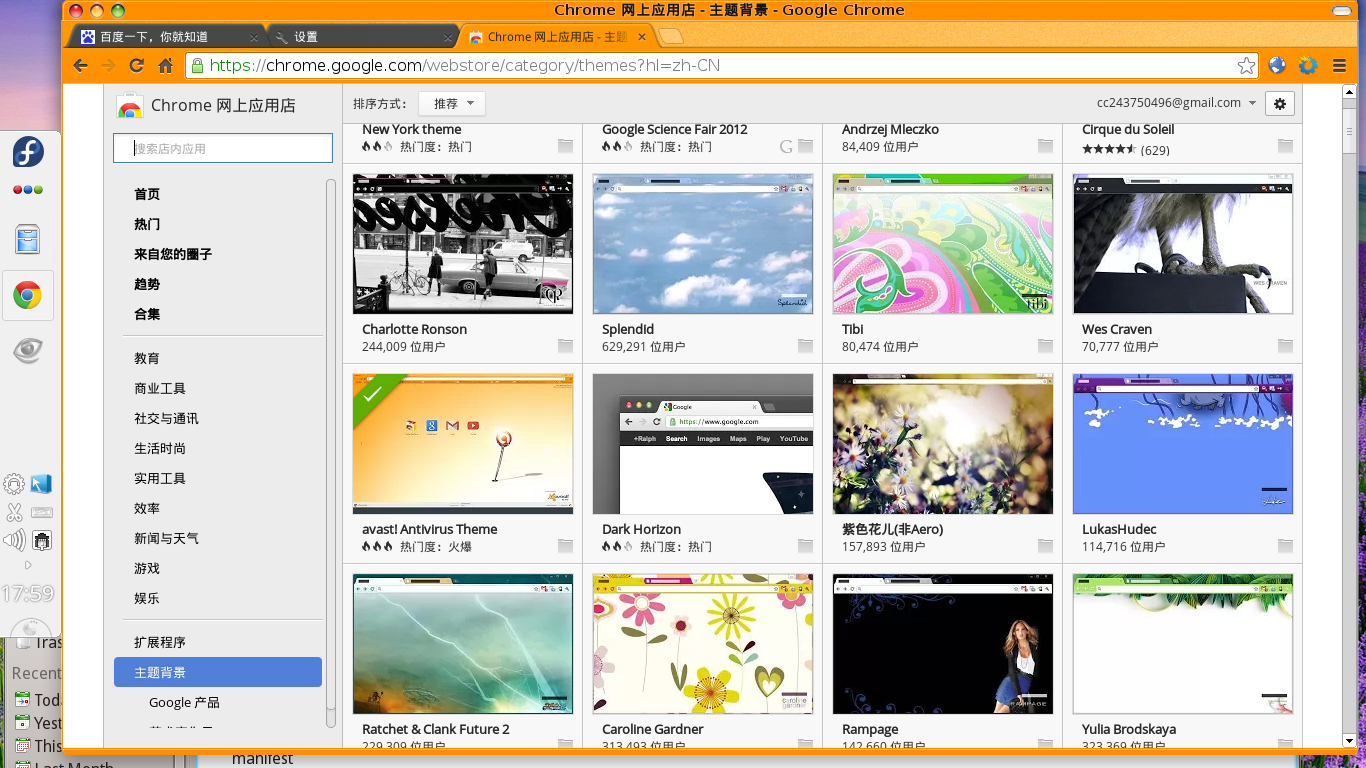Go to 首页 in the sidebar
This screenshot has width=1366, height=768.
point(147,194)
